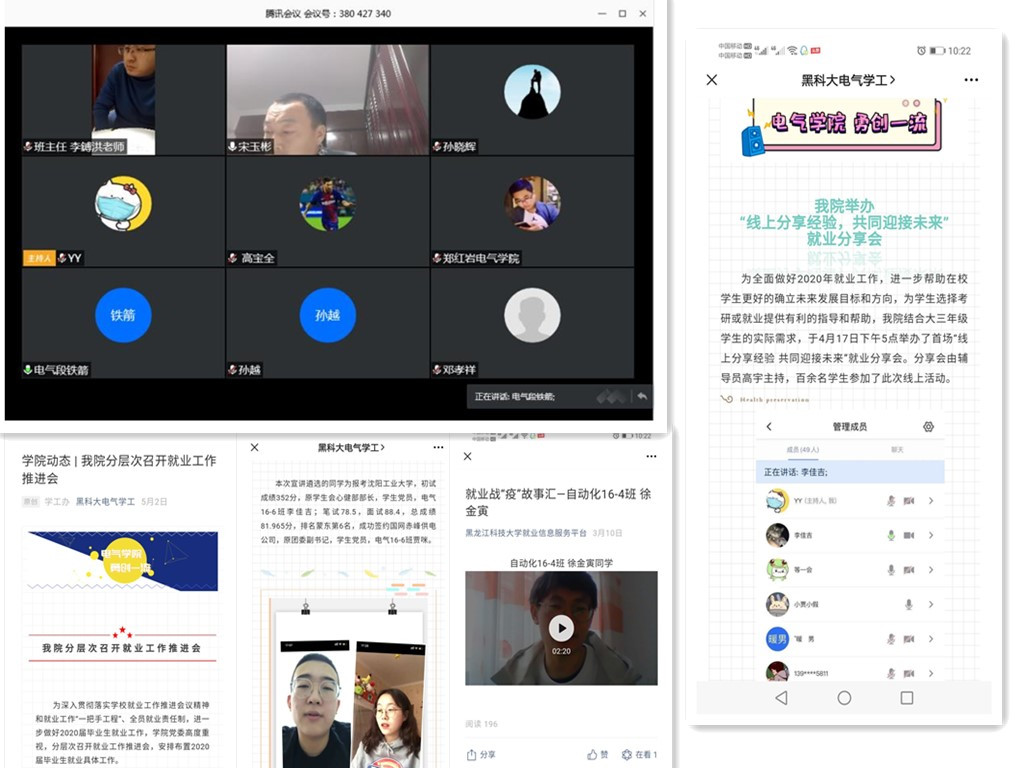Switch to 成员 (49人) tab
Image resolution: width=1024 pixels, height=768 pixels.
pos(802,450)
